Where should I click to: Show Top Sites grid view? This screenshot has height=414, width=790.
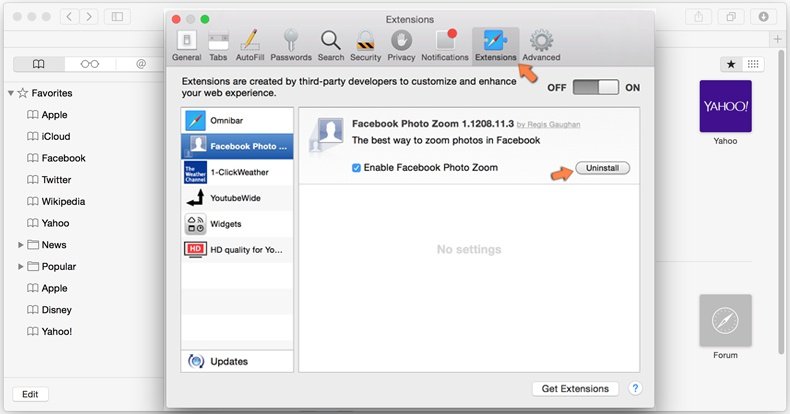(x=753, y=64)
